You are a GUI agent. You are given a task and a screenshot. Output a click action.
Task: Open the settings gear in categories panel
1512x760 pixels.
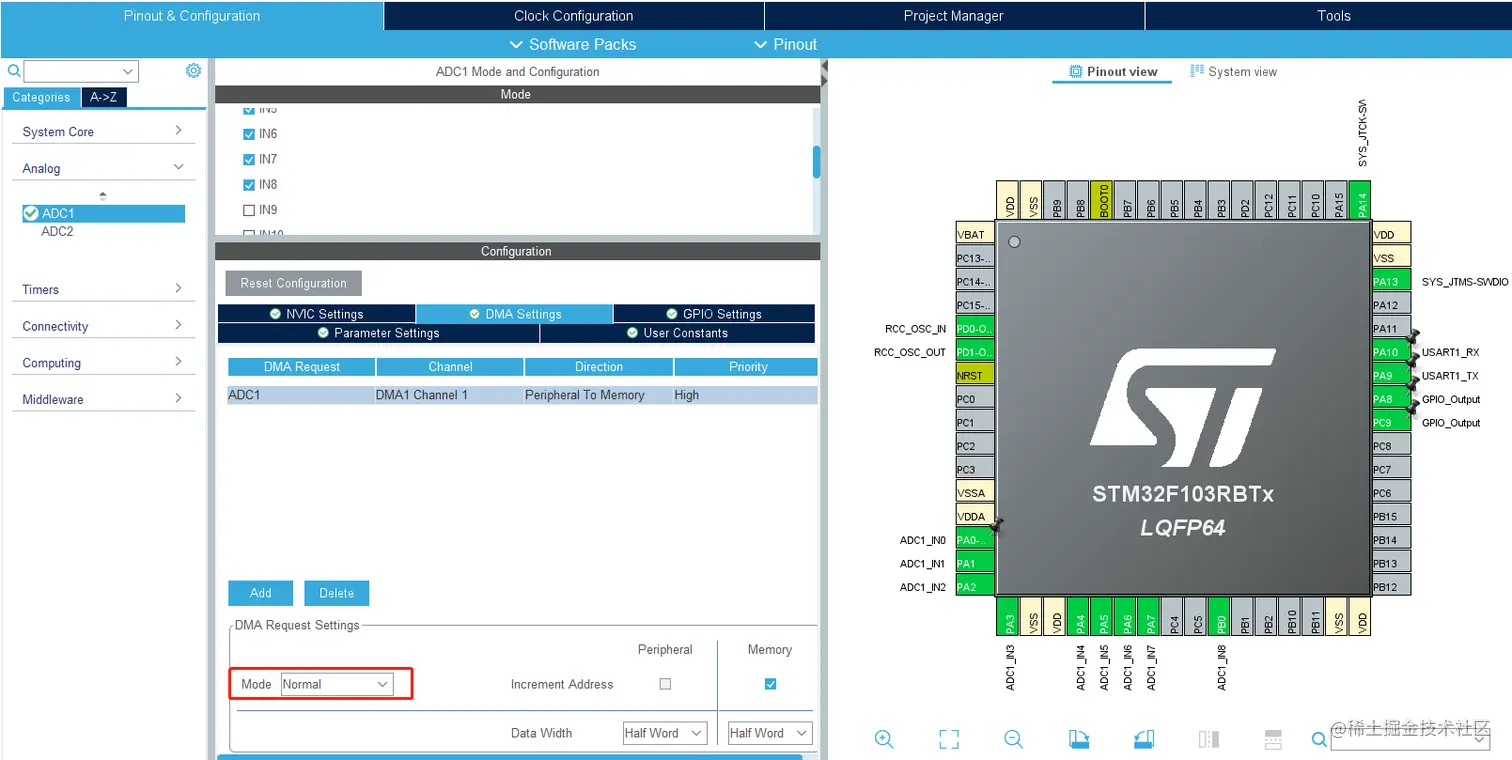point(193,71)
